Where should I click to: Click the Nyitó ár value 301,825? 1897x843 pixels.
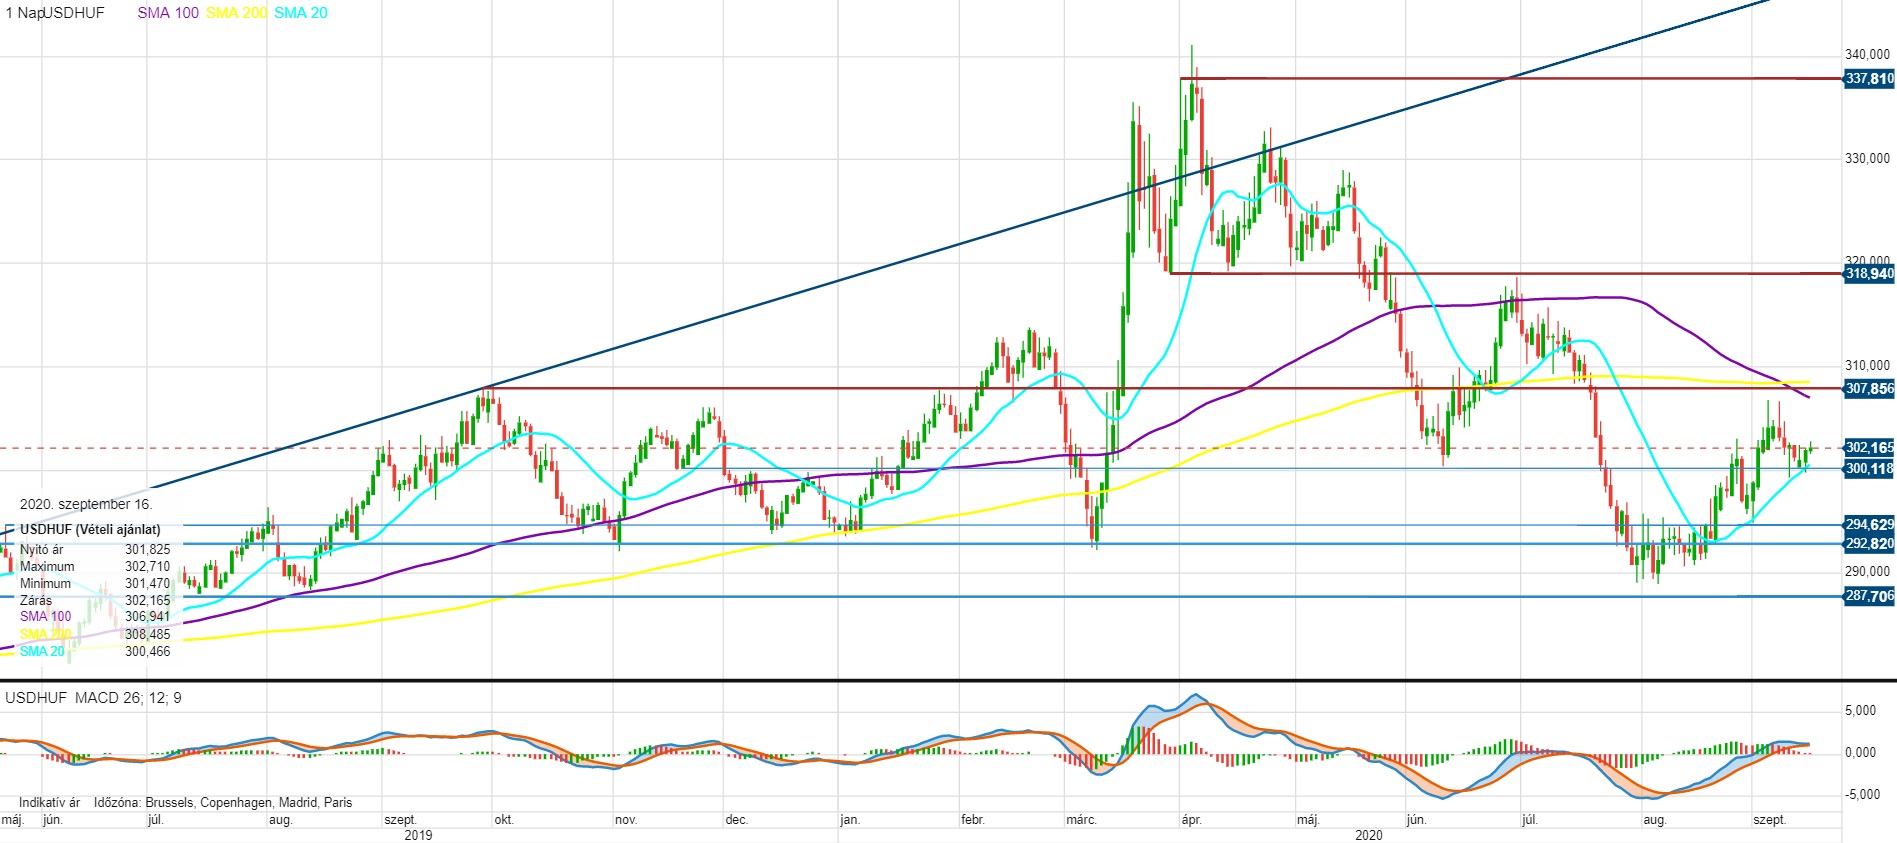(148, 550)
